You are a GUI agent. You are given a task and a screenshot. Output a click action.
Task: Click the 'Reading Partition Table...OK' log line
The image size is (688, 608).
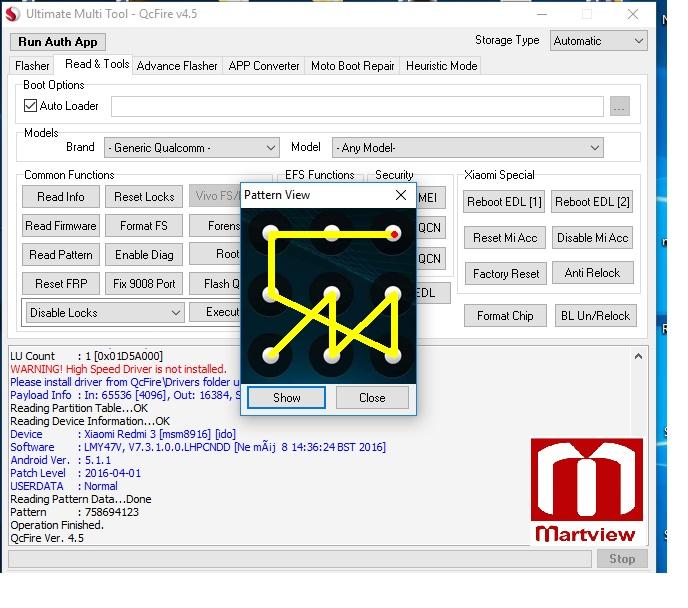click(x=79, y=408)
